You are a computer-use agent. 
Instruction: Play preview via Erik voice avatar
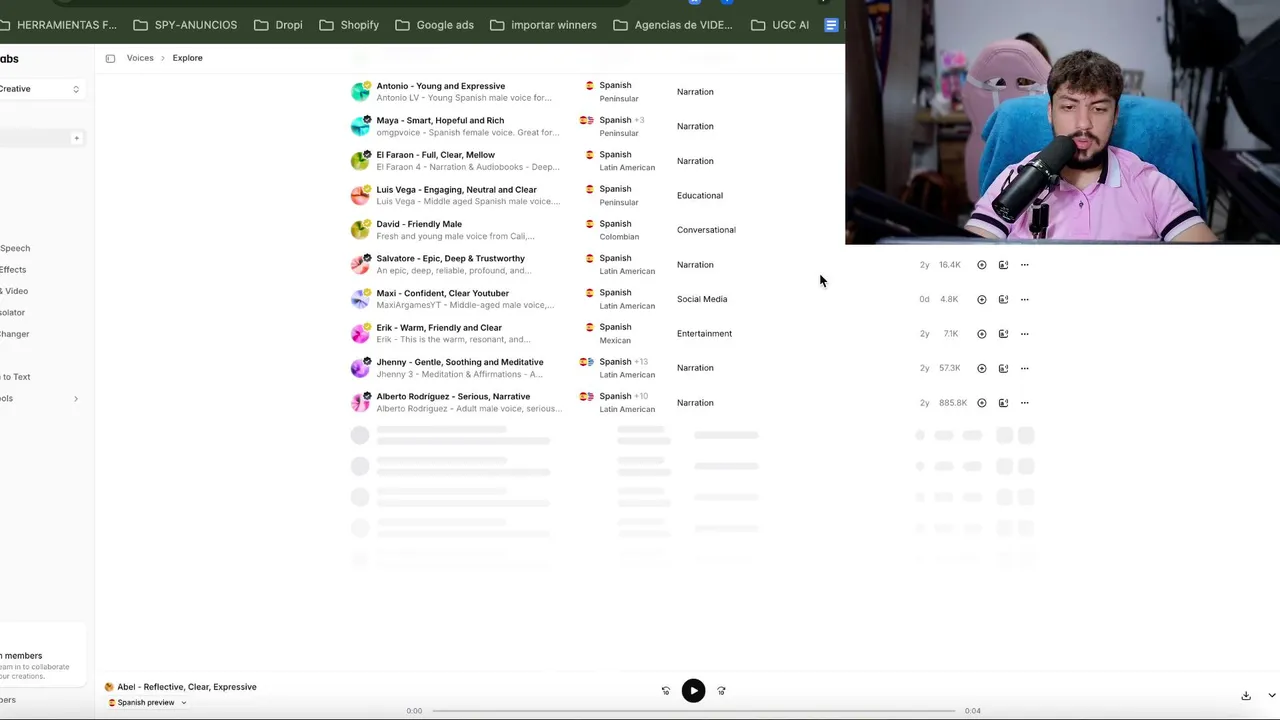click(360, 334)
